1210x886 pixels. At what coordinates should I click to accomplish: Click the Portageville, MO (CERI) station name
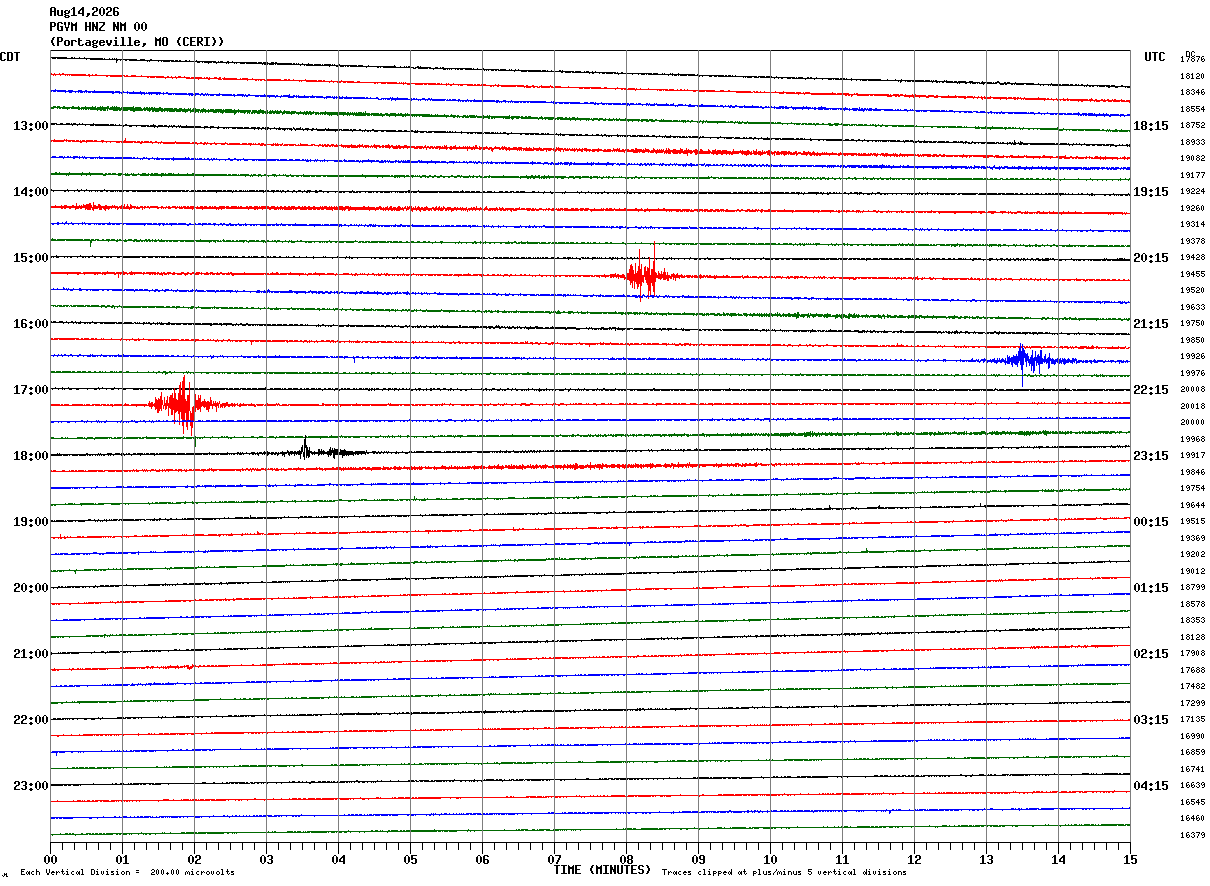click(x=137, y=42)
